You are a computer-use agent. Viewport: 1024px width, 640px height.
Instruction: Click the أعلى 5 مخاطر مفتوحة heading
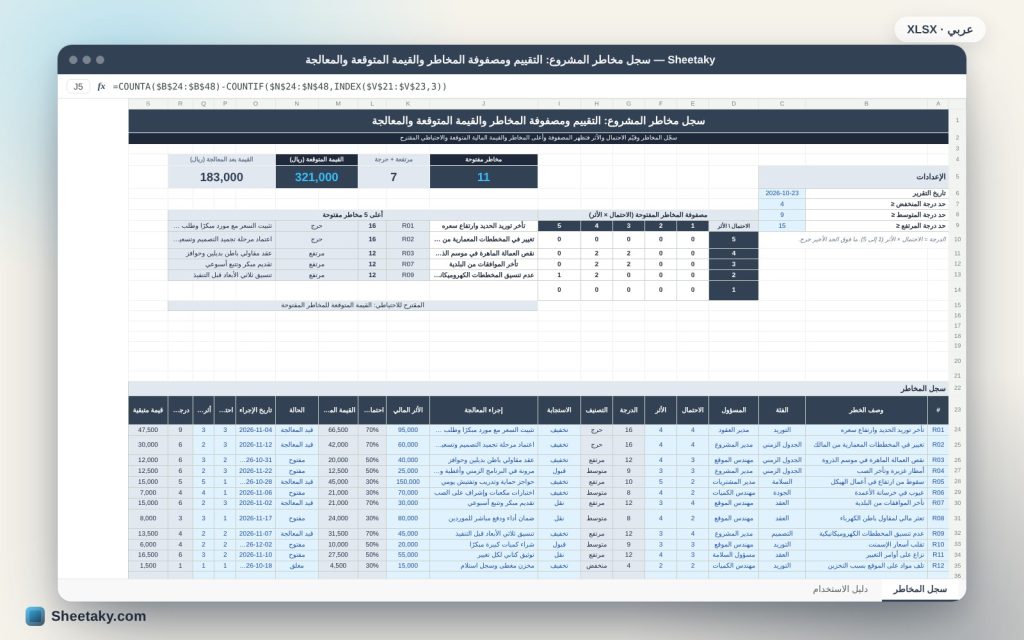(353, 215)
